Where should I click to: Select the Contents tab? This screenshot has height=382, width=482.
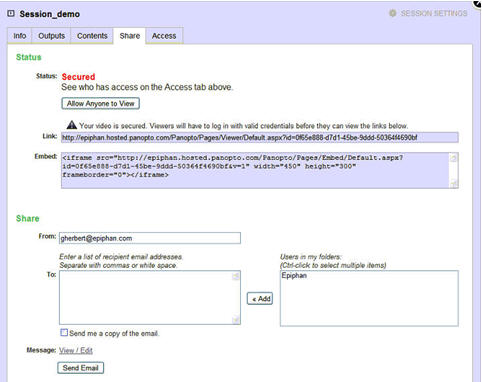click(92, 36)
